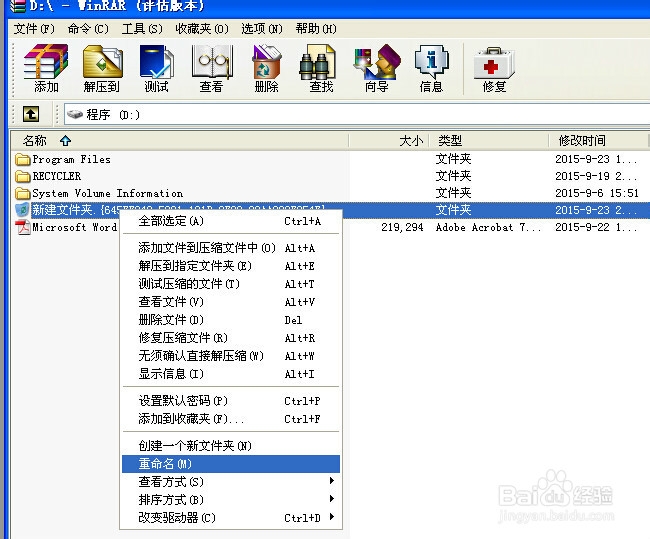Choose 删除文件(D) context entry
Viewport: 650px width, 539px height.
(231, 320)
